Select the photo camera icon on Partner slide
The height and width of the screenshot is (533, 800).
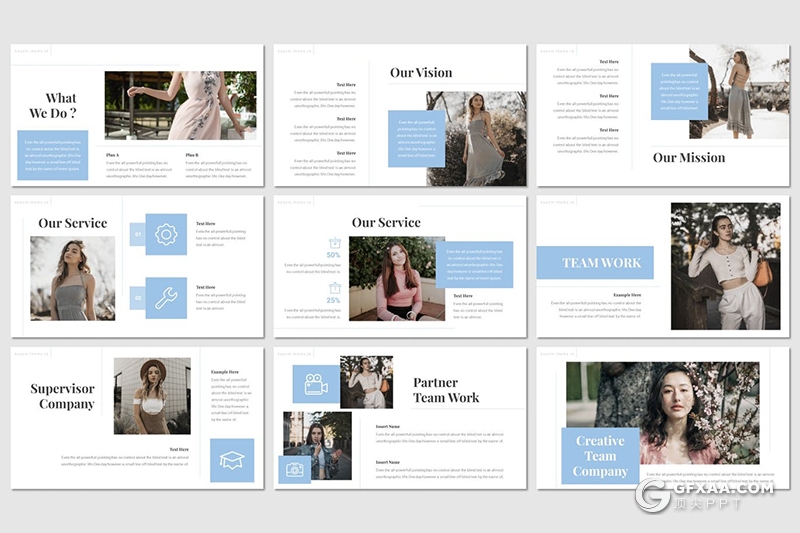(296, 469)
